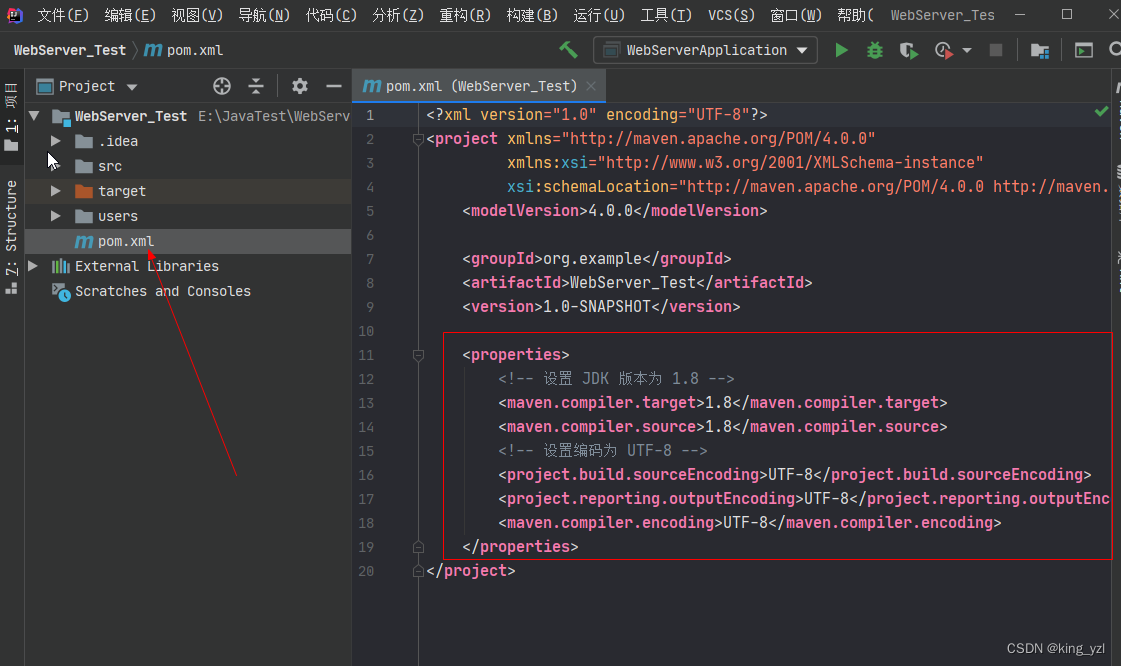Open the 构建(B) menu
Image resolution: width=1121 pixels, height=666 pixels.
tap(532, 15)
